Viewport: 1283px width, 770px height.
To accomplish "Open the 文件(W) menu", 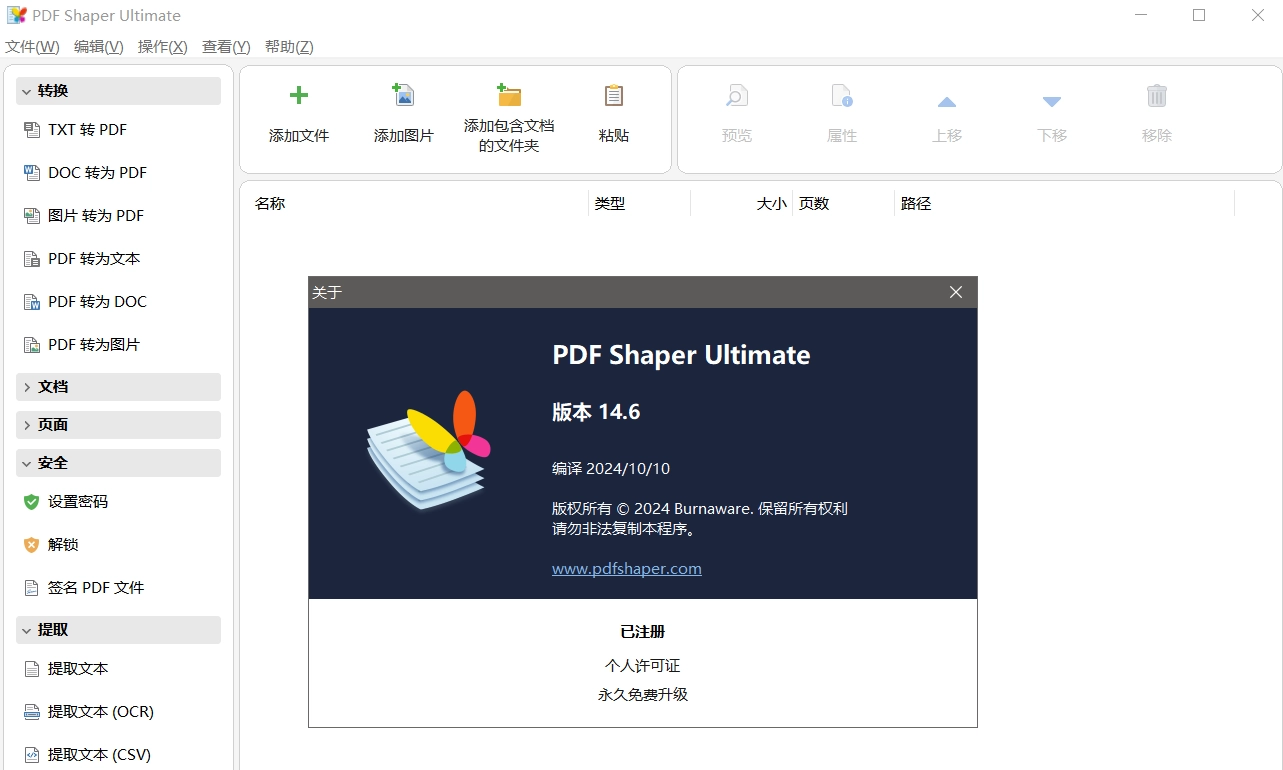I will tap(32, 47).
